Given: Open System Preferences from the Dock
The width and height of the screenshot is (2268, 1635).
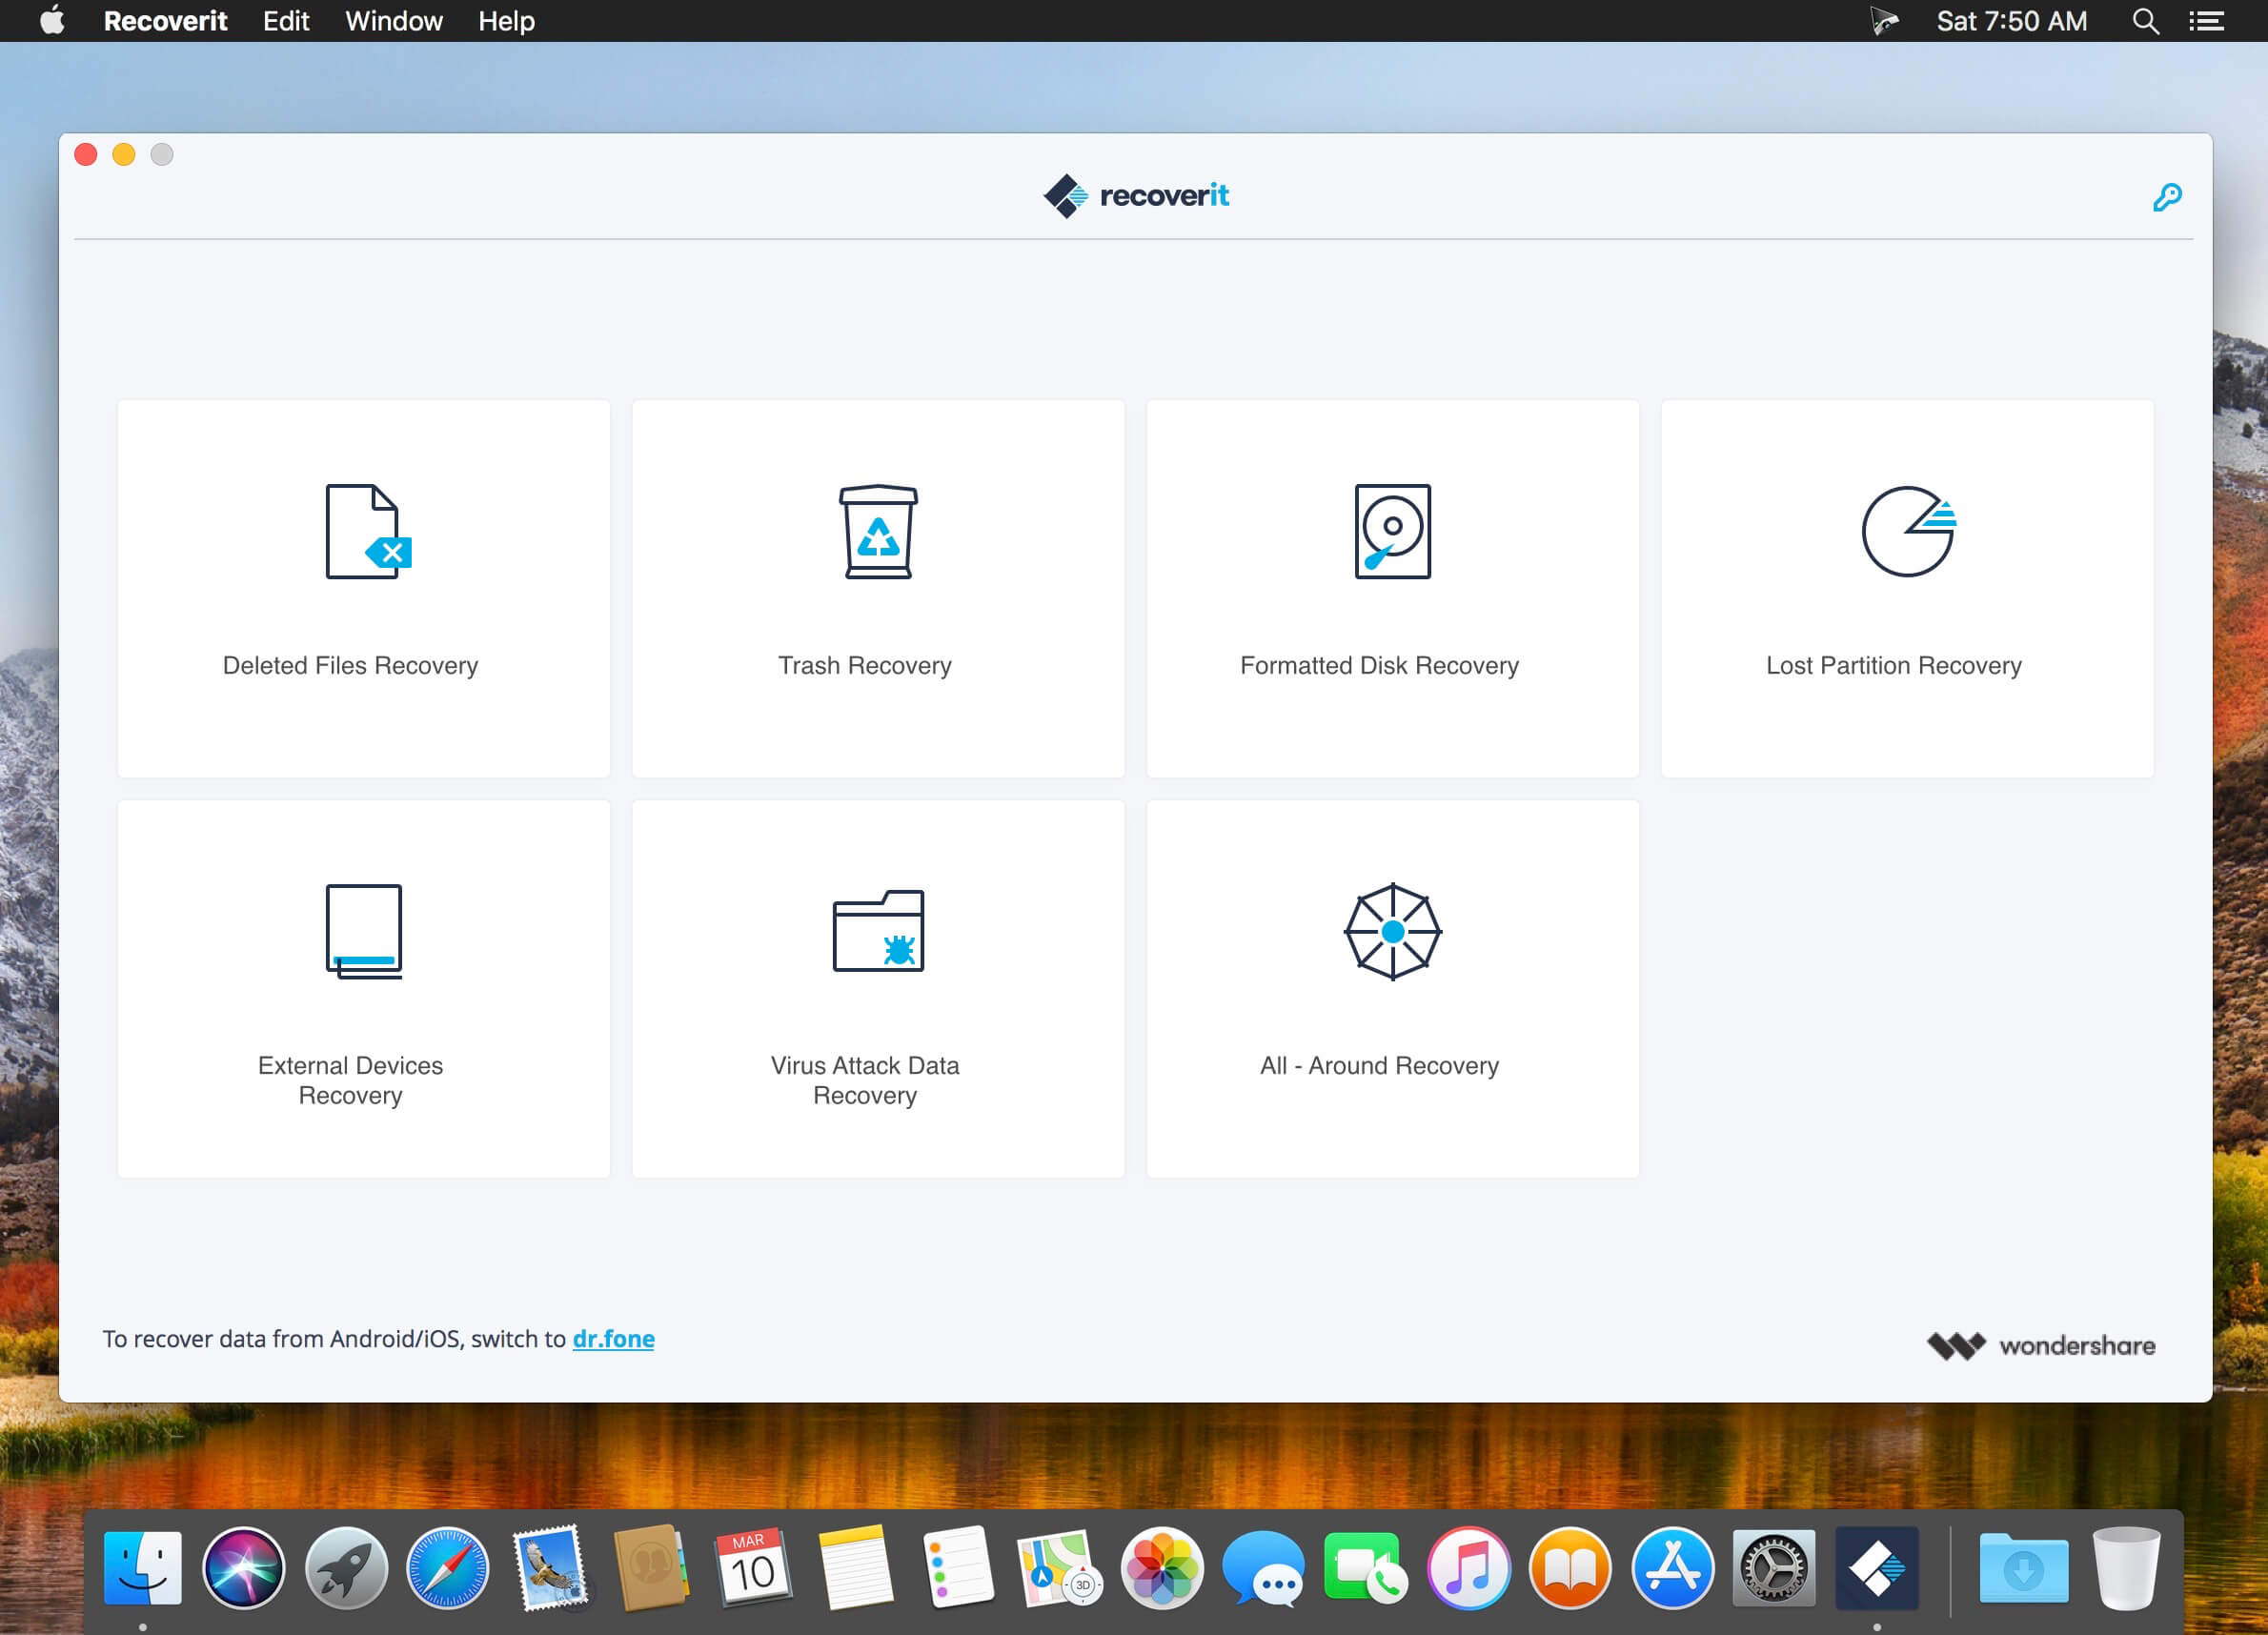Looking at the screenshot, I should (x=1773, y=1567).
